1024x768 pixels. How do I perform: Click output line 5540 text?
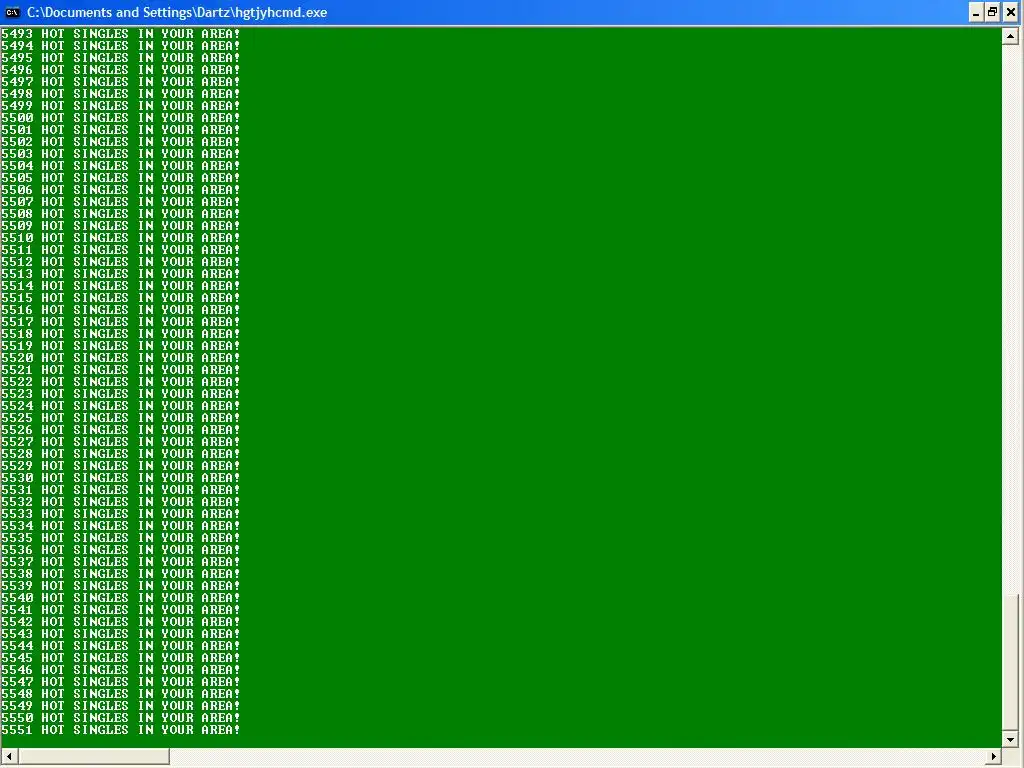tap(120, 598)
